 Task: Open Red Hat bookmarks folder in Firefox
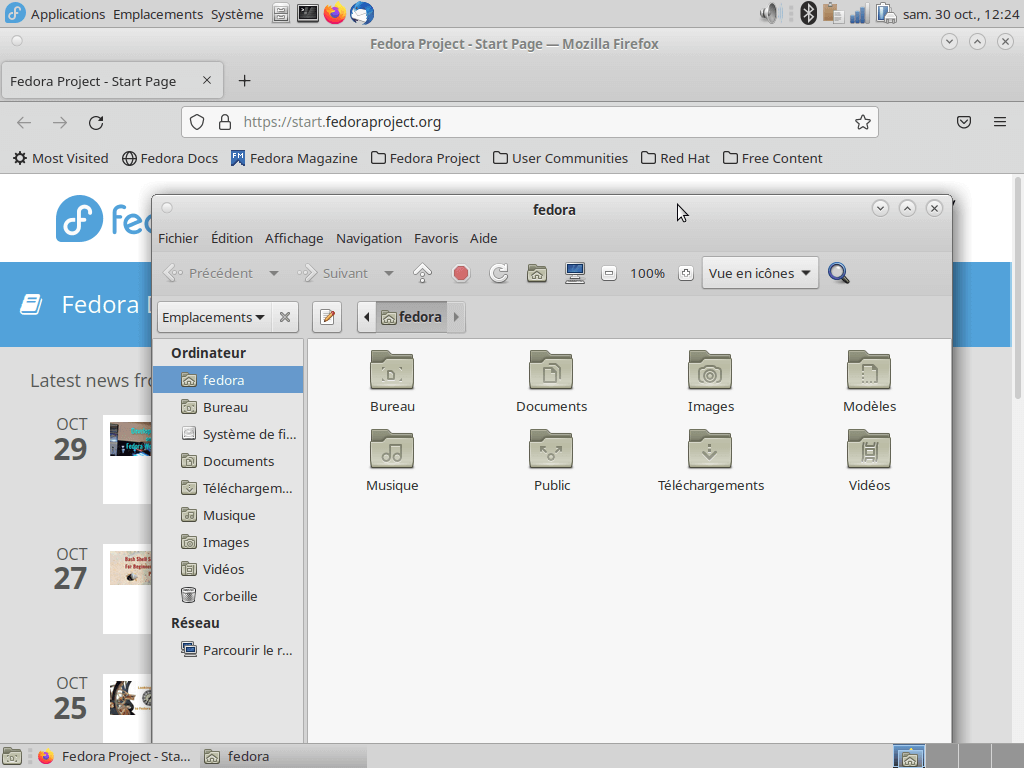coord(675,159)
